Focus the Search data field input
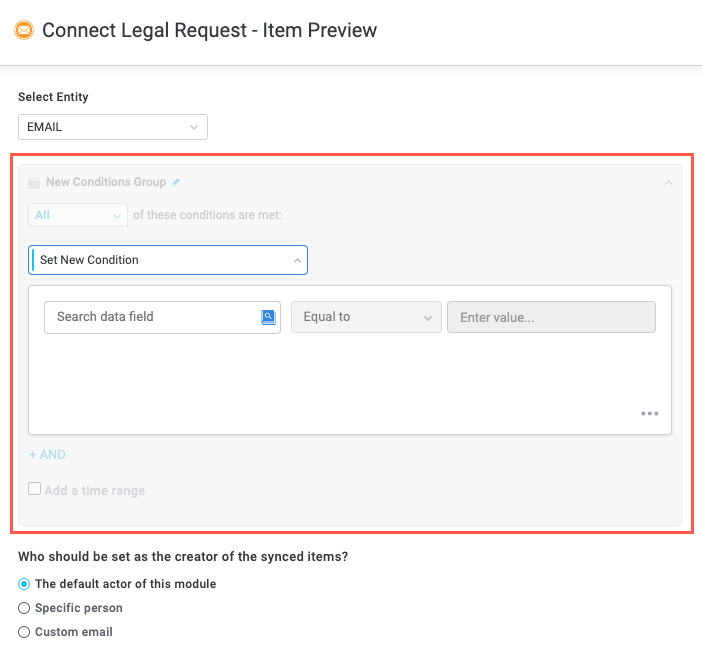Viewport: 702px width, 669px height. point(150,317)
